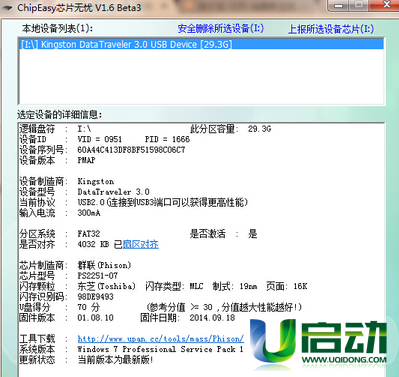Click empty area of device list box
The image size is (399, 377).
(x=201, y=77)
